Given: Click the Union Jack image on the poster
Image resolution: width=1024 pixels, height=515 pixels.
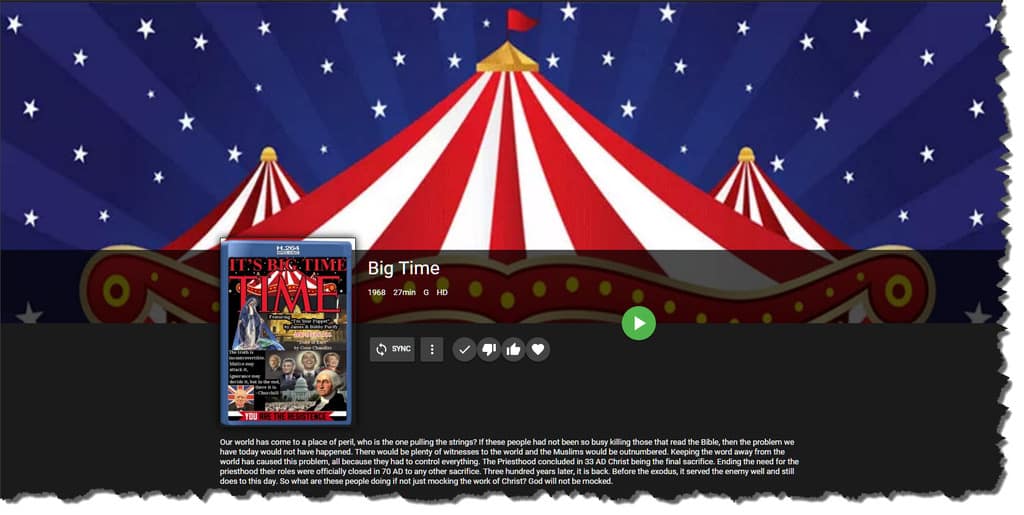Looking at the screenshot, I should pyautogui.click(x=240, y=397).
